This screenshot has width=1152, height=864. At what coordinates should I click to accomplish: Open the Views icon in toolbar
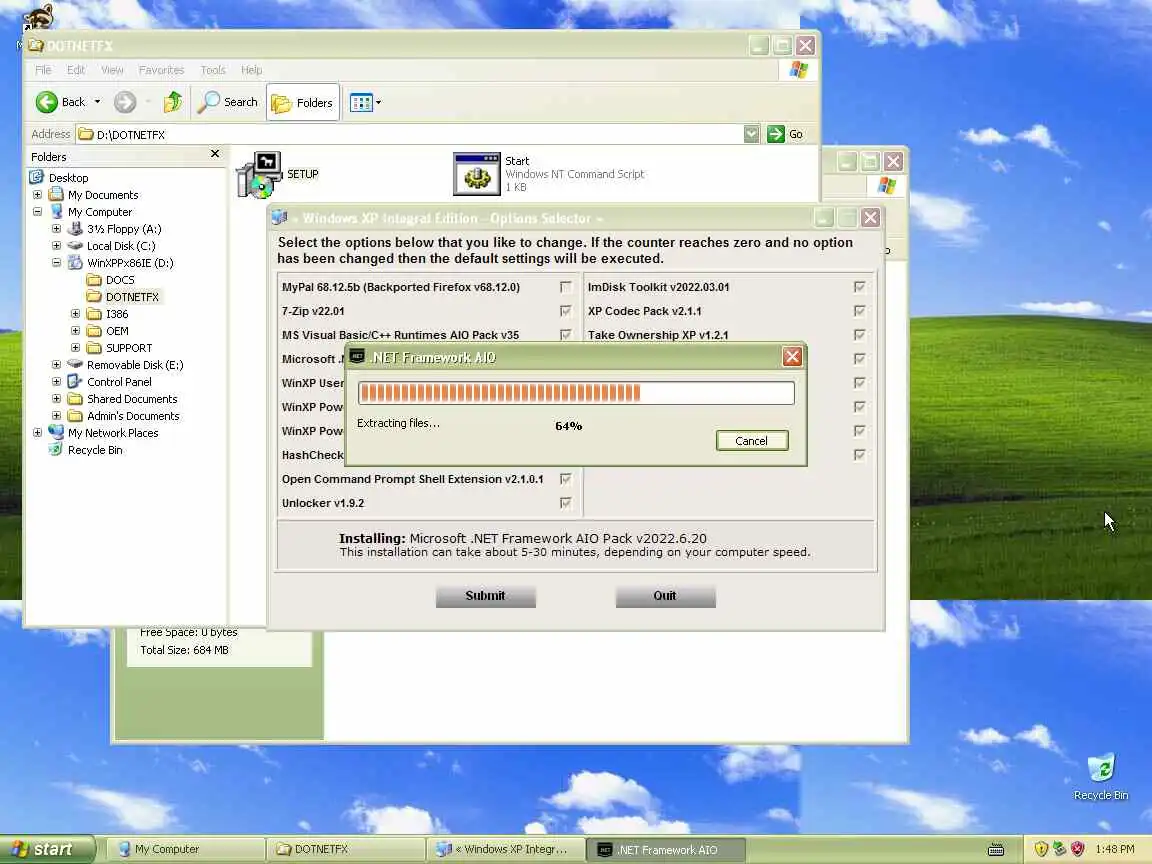click(x=361, y=102)
